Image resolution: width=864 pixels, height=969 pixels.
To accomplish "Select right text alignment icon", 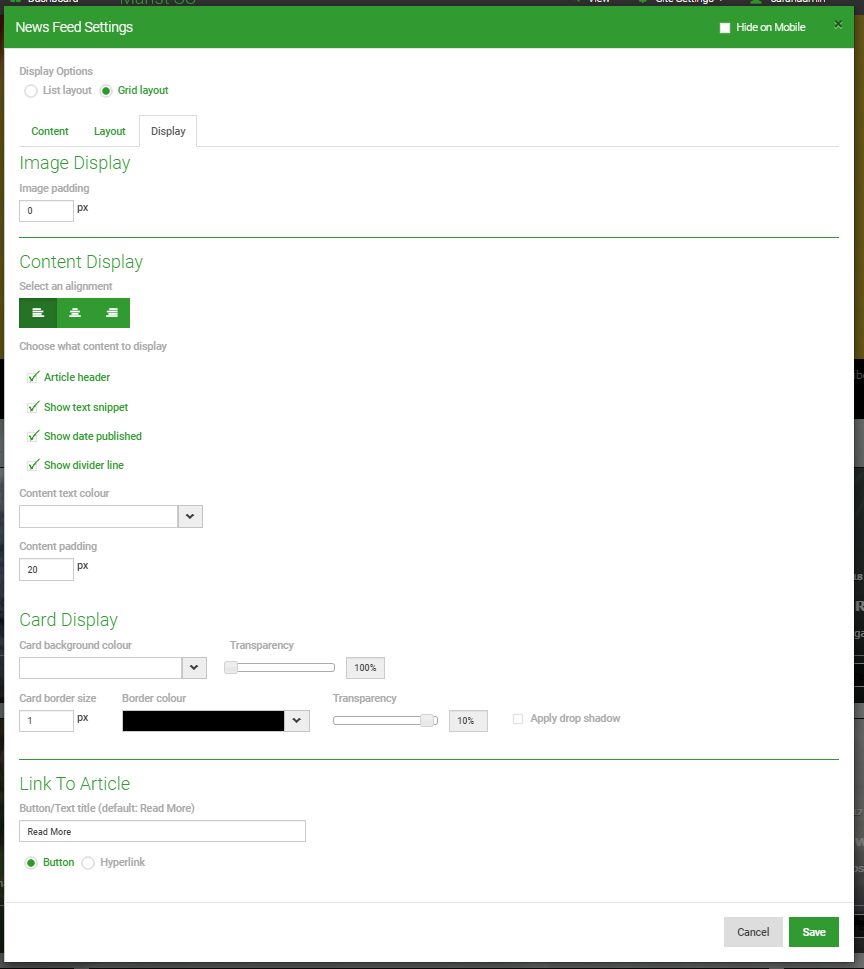I will pyautogui.click(x=112, y=313).
